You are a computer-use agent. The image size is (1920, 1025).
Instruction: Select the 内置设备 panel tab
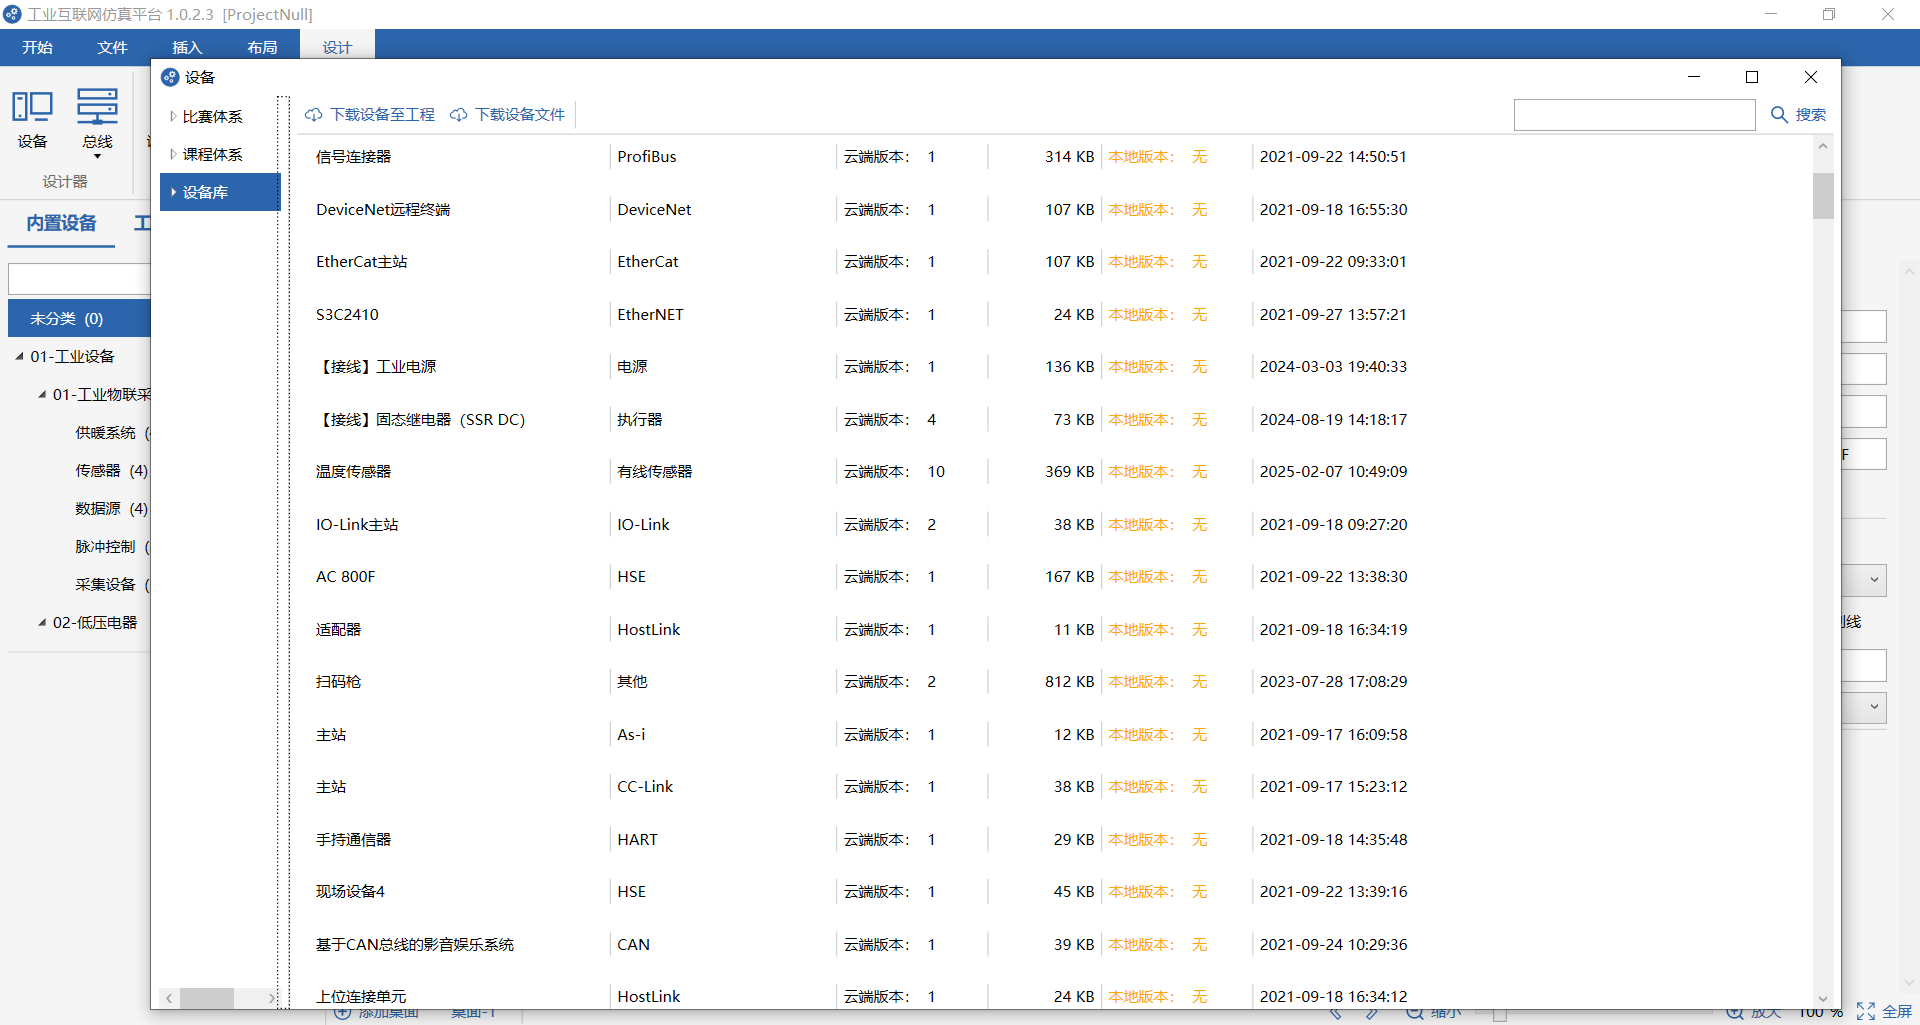point(61,223)
